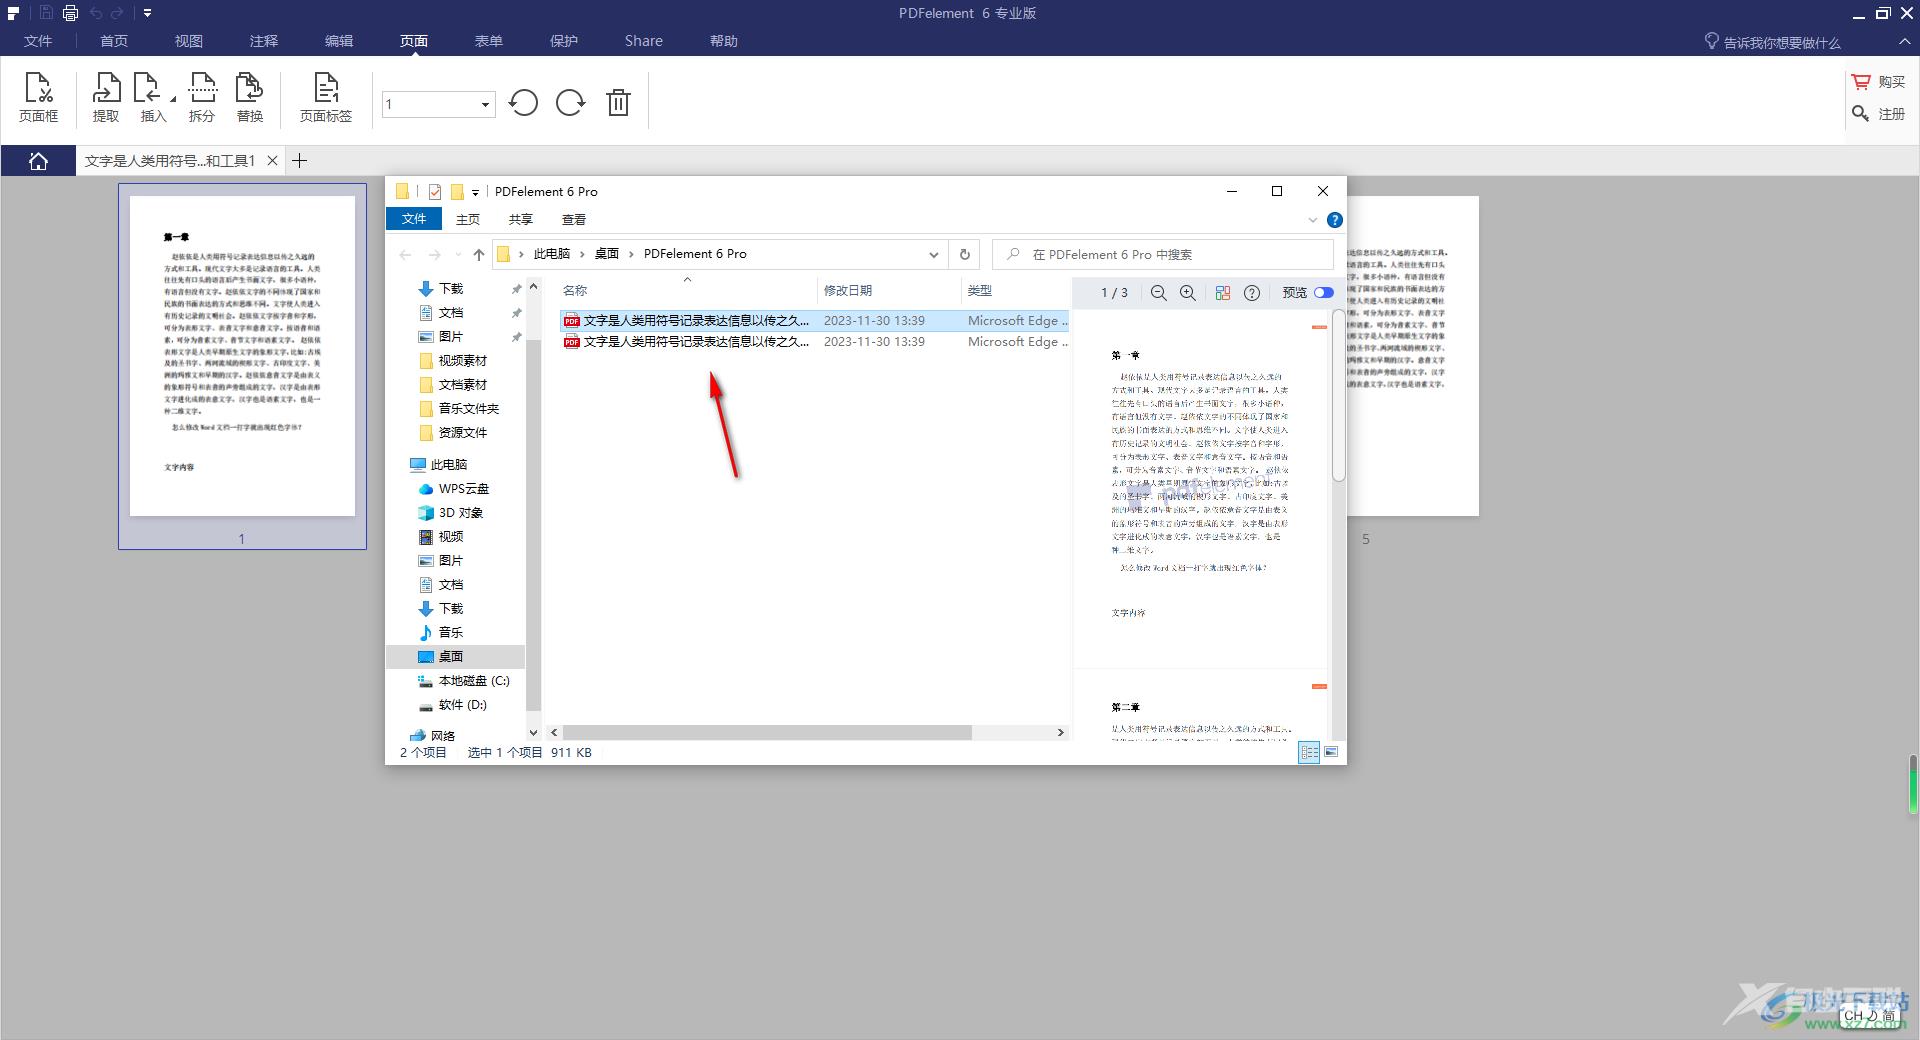Open the recent locations dropdown in Explorer
The image size is (1920, 1040).
coord(458,254)
